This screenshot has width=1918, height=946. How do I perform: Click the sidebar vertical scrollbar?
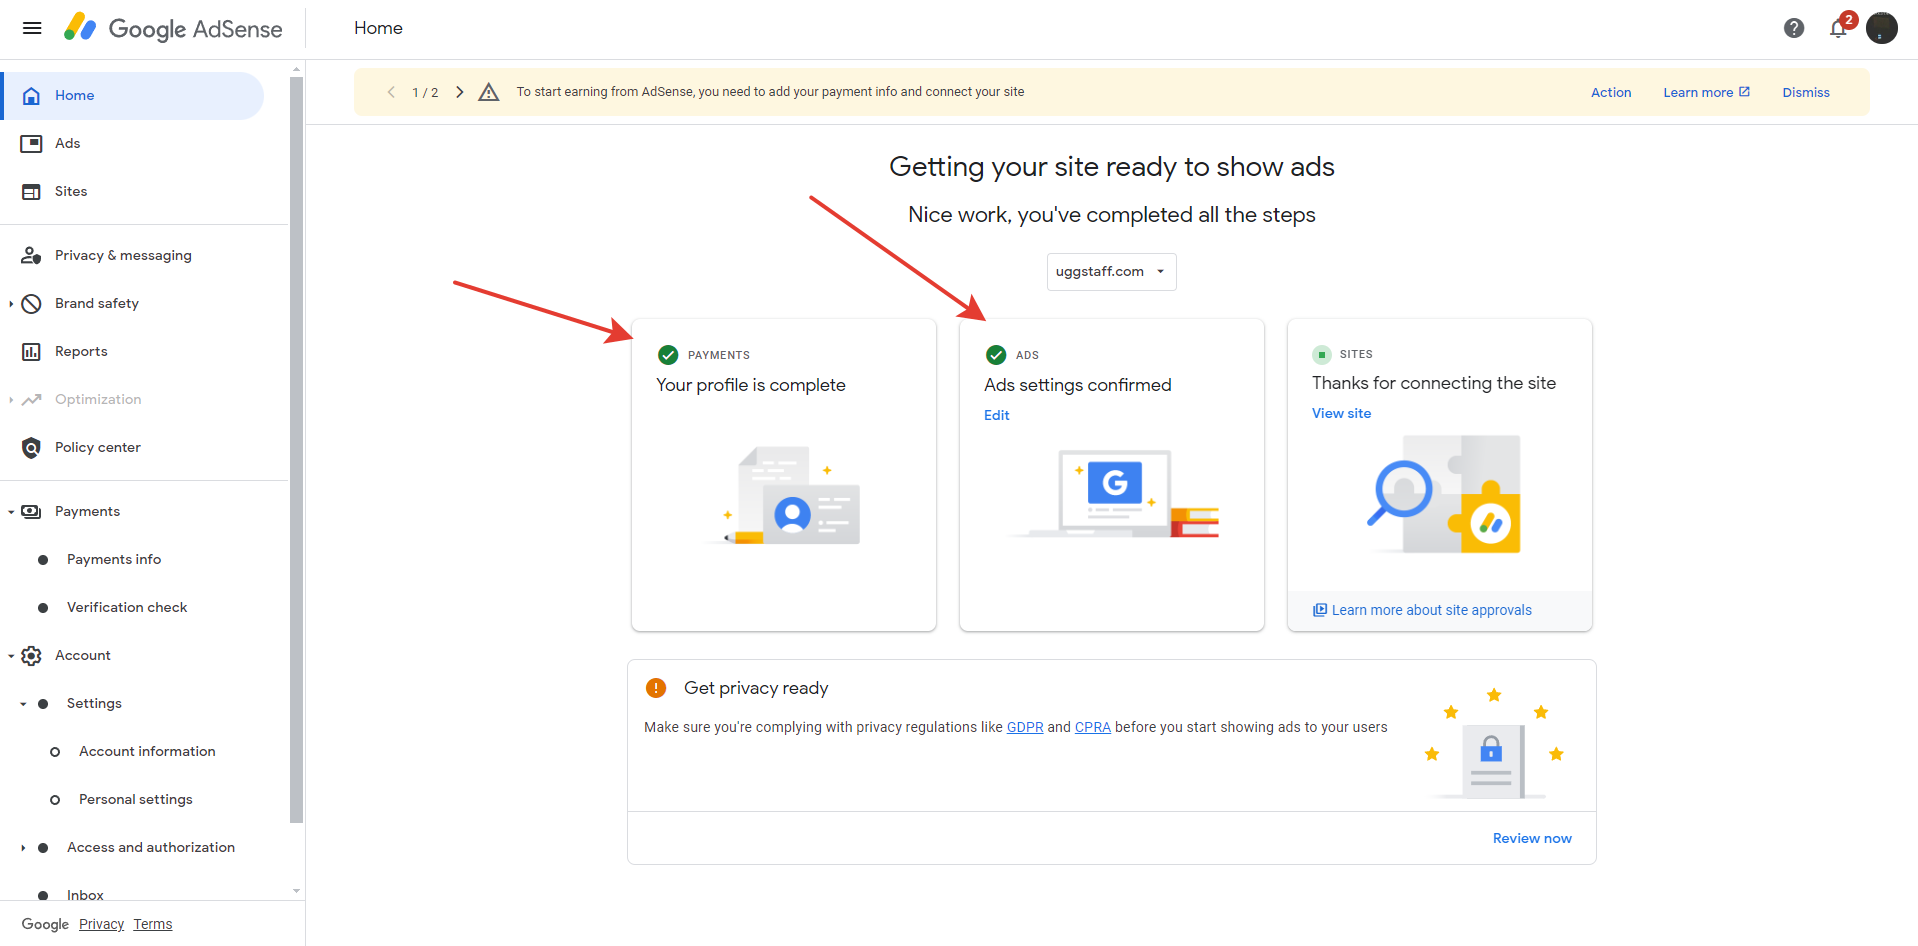[x=296, y=450]
